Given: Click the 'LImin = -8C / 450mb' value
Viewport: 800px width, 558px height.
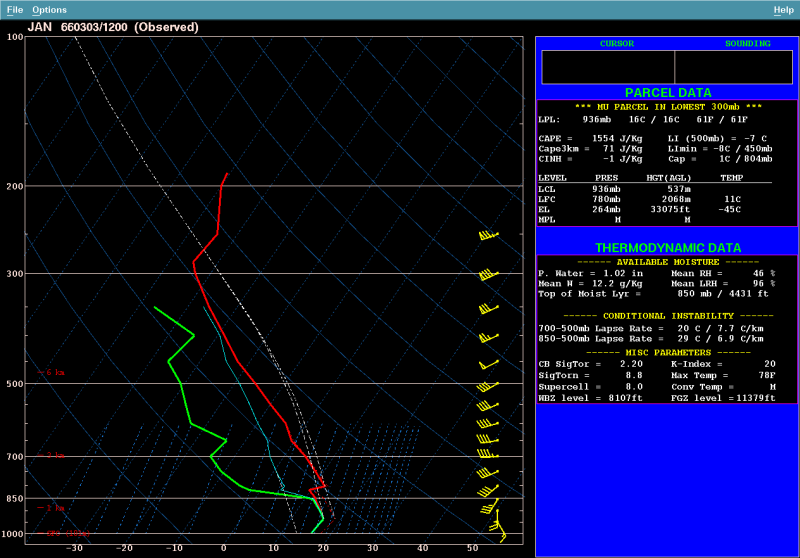Looking at the screenshot, I should point(720,148).
